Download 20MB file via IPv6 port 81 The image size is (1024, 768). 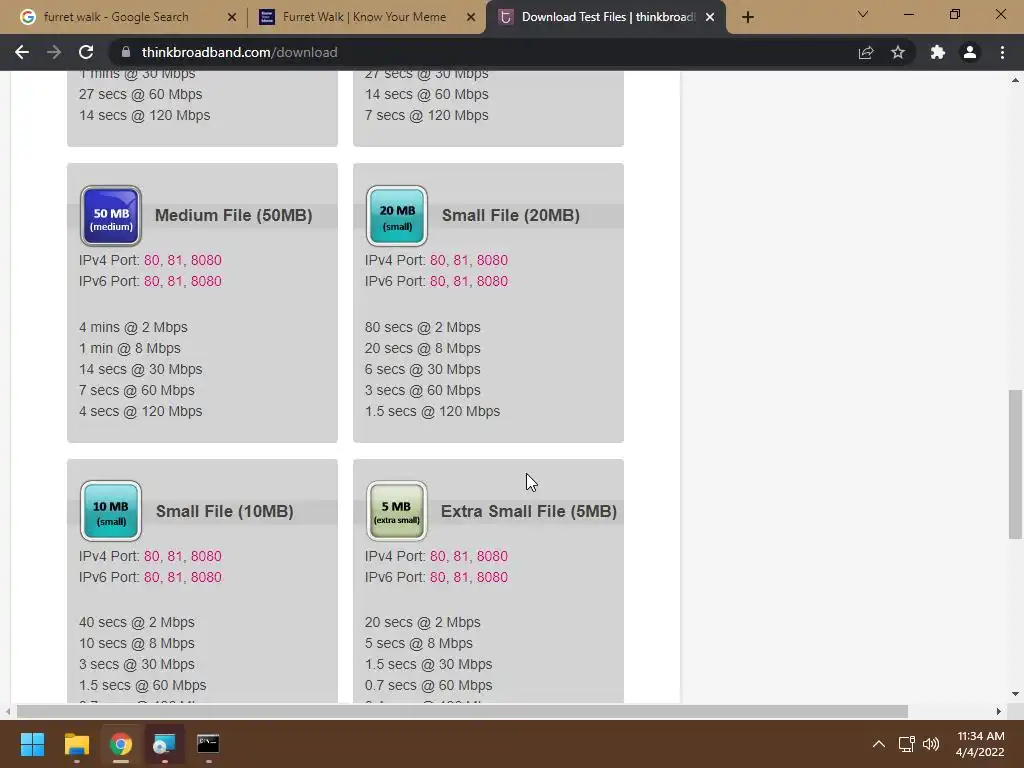(x=460, y=281)
